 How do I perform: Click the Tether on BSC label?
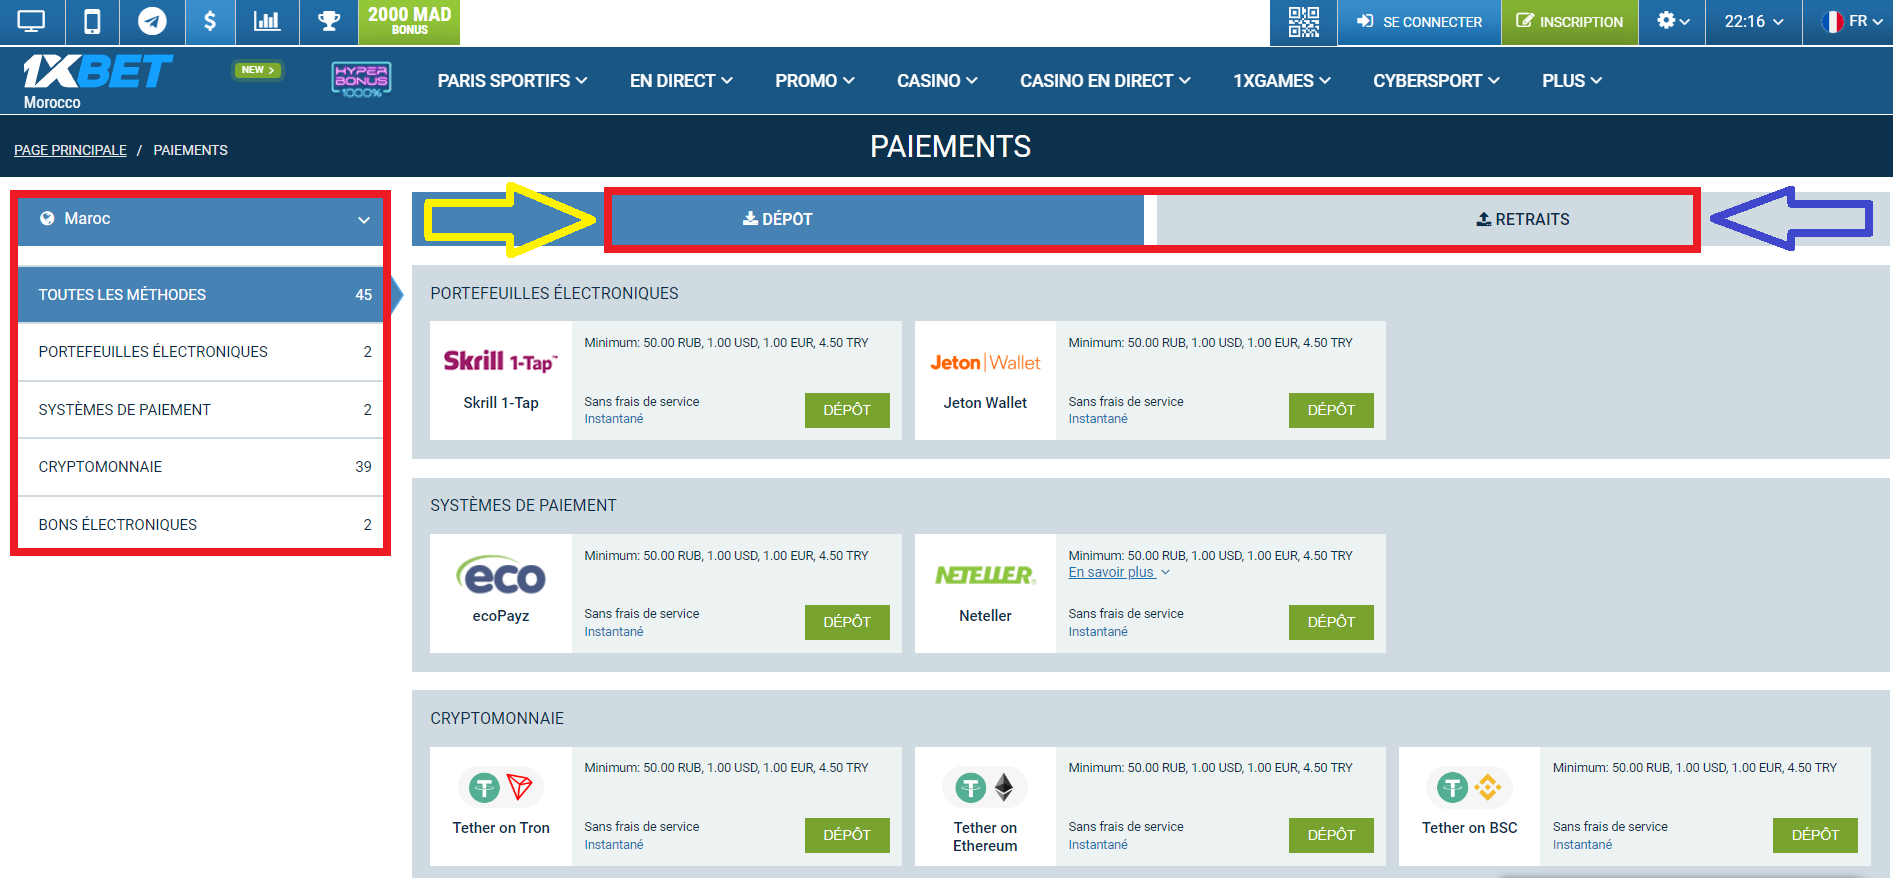click(x=1469, y=828)
